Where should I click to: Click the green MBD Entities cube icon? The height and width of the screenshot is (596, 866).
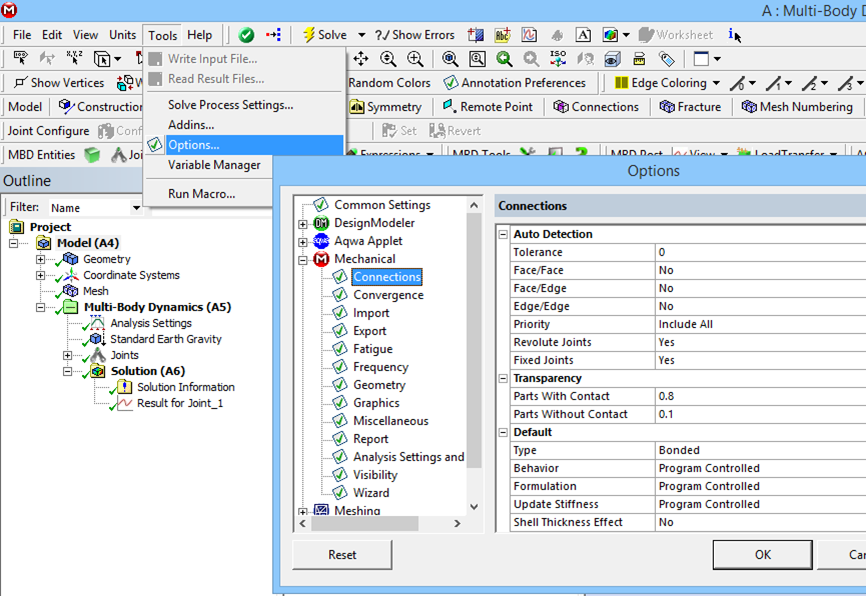point(92,155)
